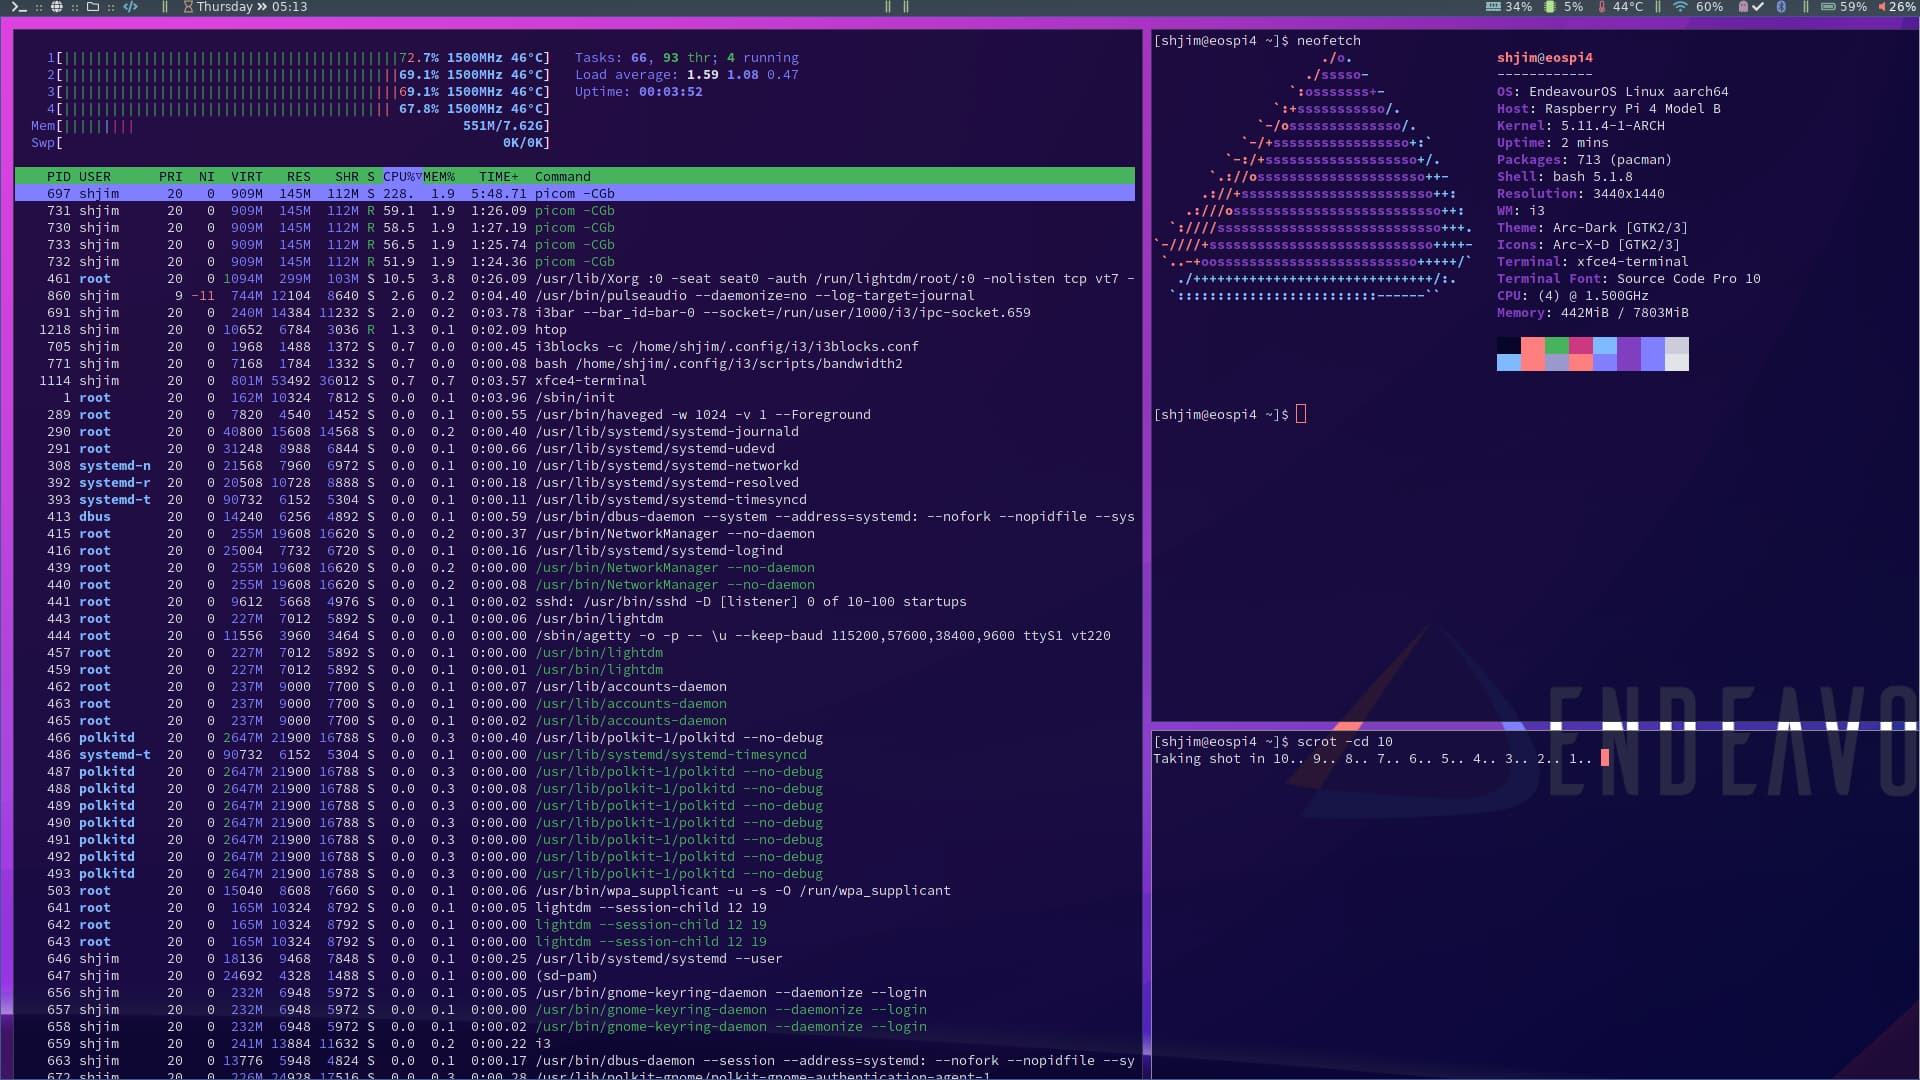
Task: Select the /sbin/init process row
Action: tap(575, 398)
